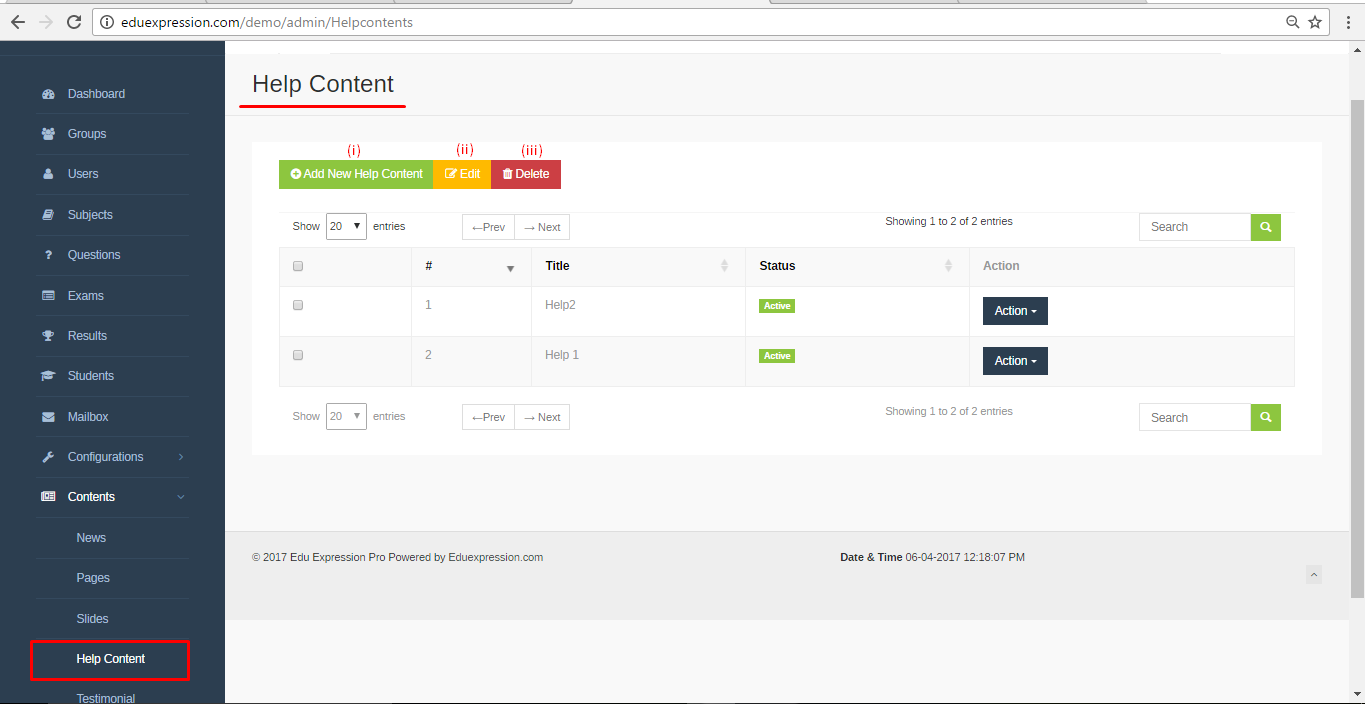
Task: Open the Testimonial submenu item
Action: tap(105, 699)
